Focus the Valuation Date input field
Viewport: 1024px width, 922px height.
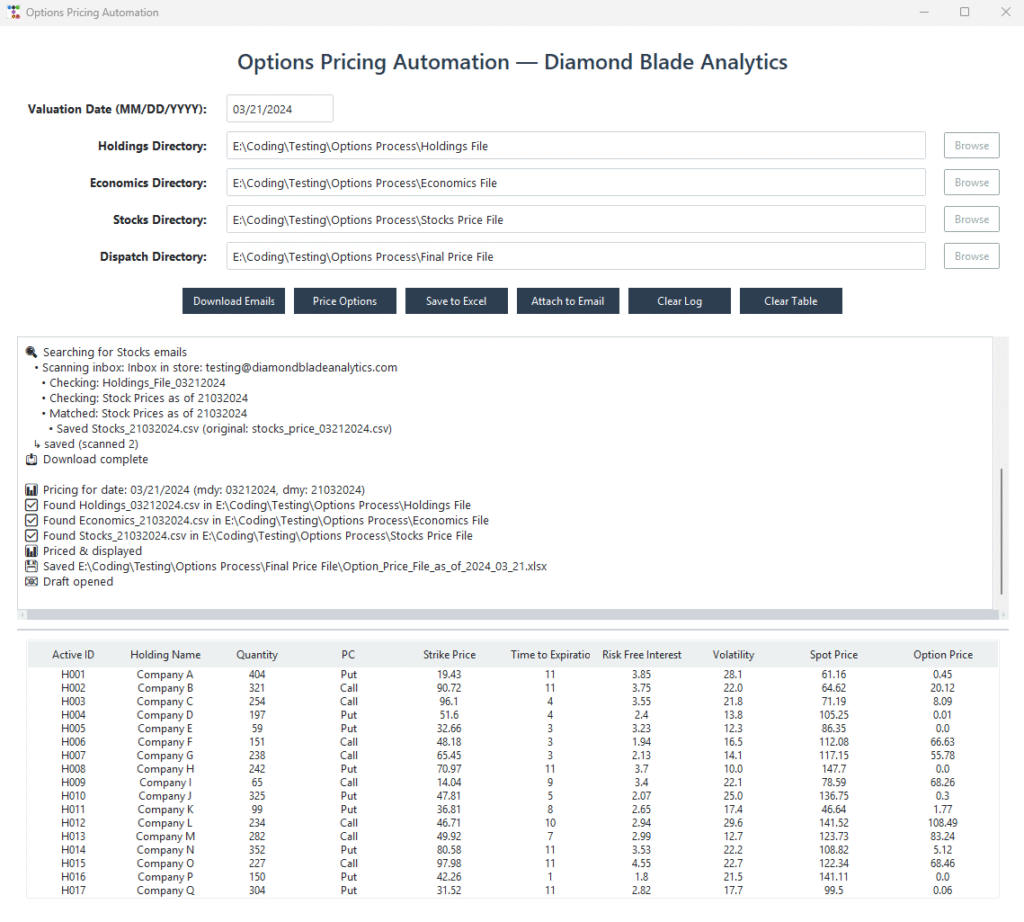[280, 109]
